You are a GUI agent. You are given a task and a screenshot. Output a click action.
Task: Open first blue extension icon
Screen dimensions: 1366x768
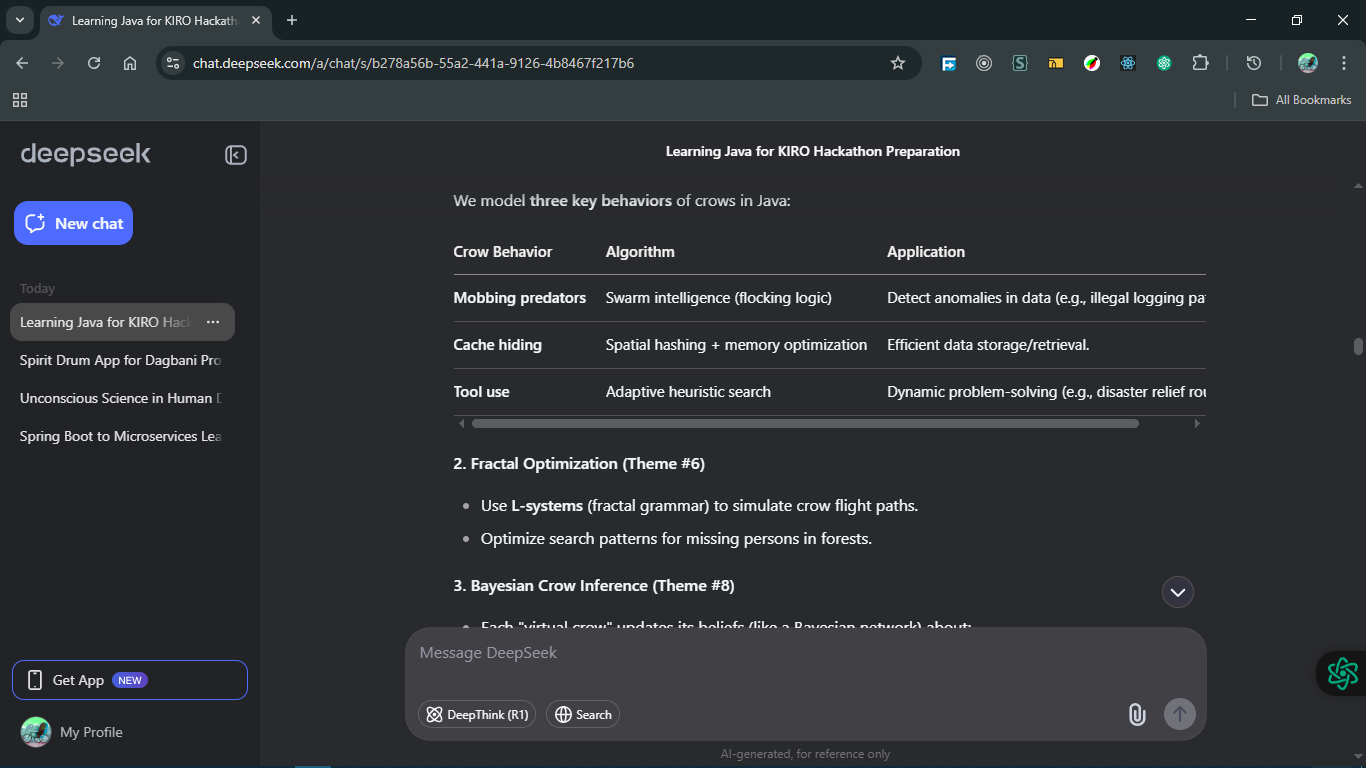(x=949, y=63)
